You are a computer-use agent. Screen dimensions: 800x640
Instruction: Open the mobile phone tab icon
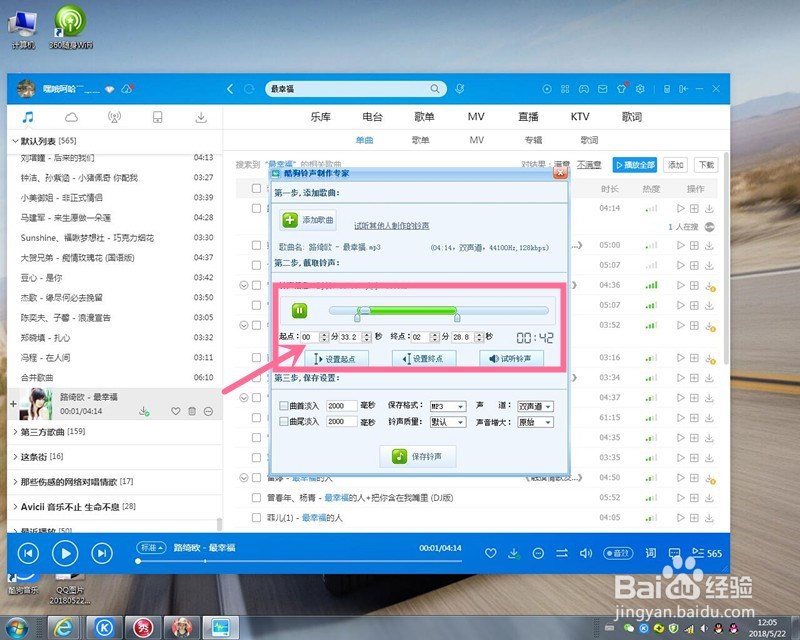(158, 118)
